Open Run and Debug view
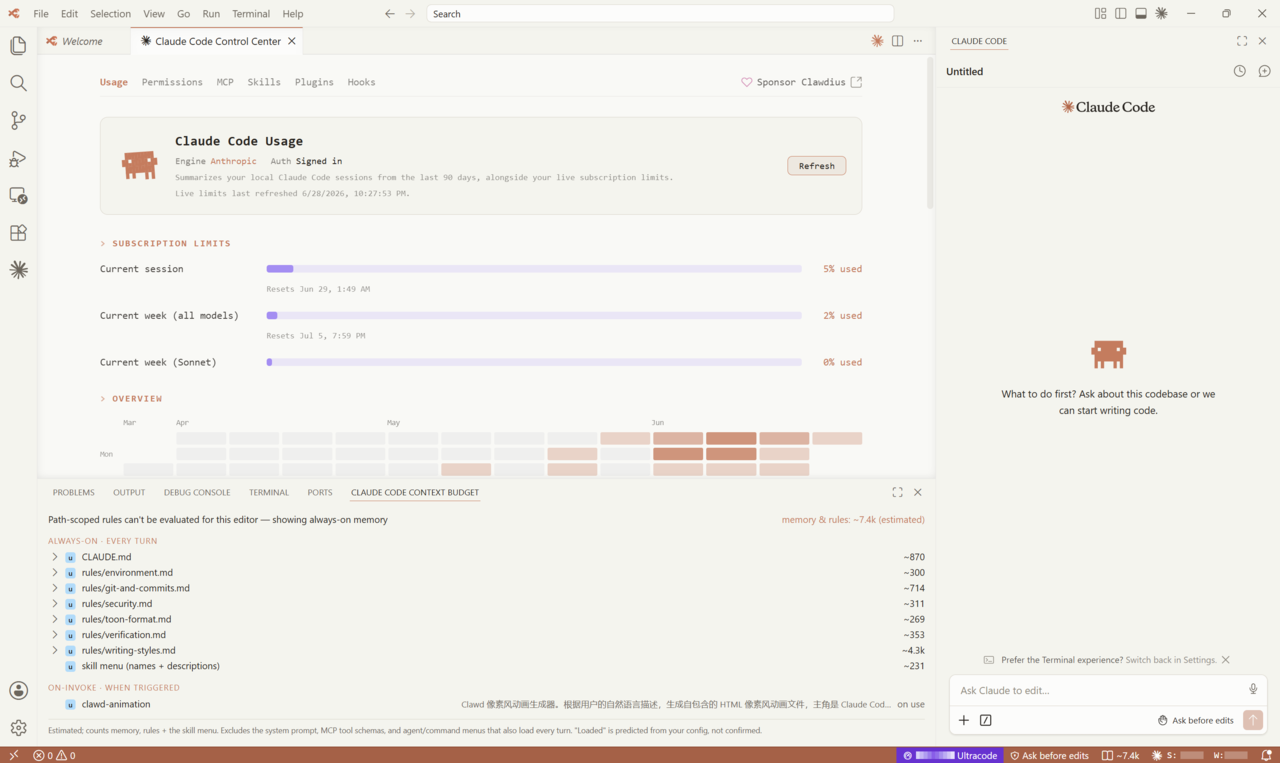1280x763 pixels. (18, 158)
